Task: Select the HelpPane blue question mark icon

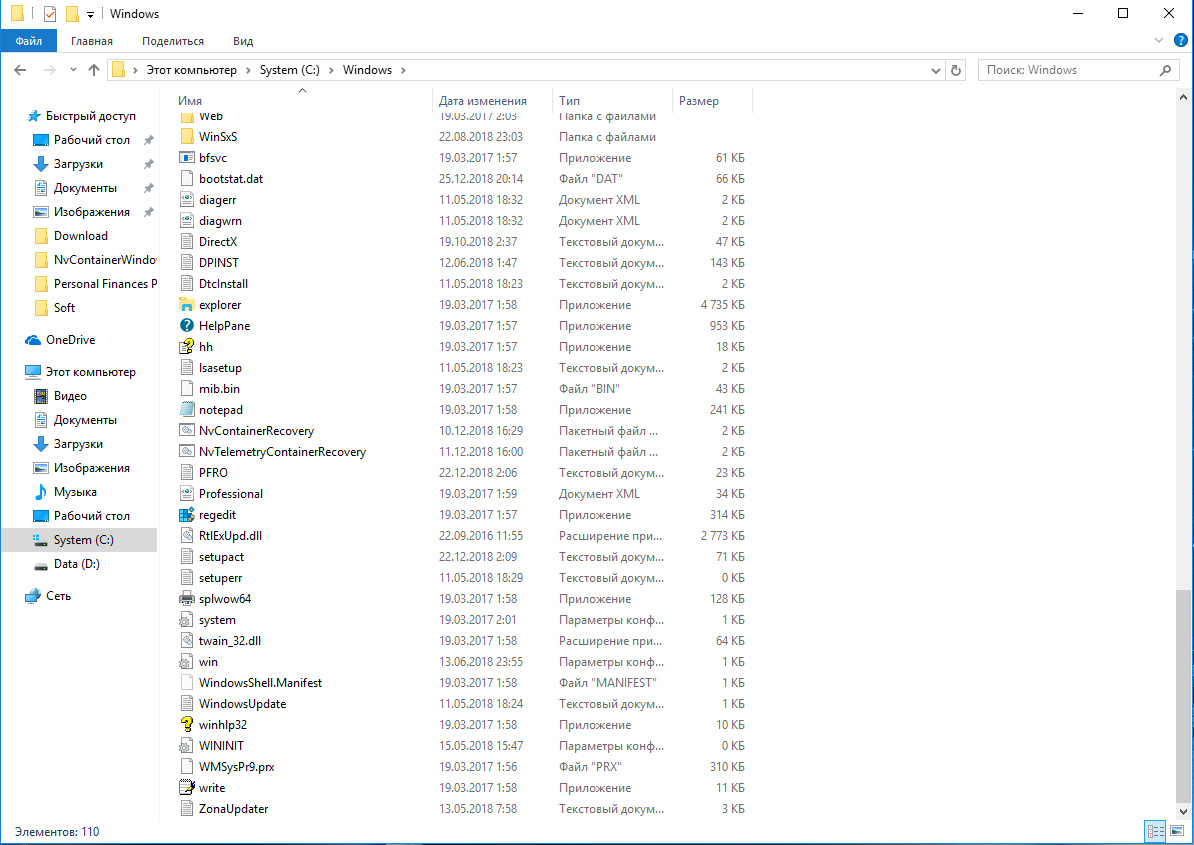Action: tap(186, 326)
